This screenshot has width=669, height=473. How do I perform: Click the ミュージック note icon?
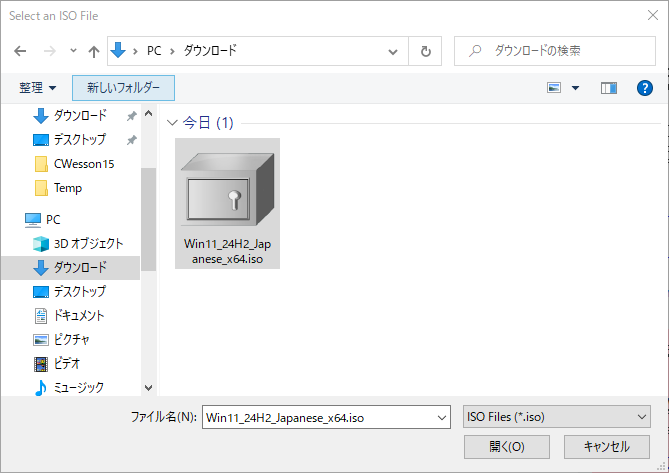coord(41,387)
